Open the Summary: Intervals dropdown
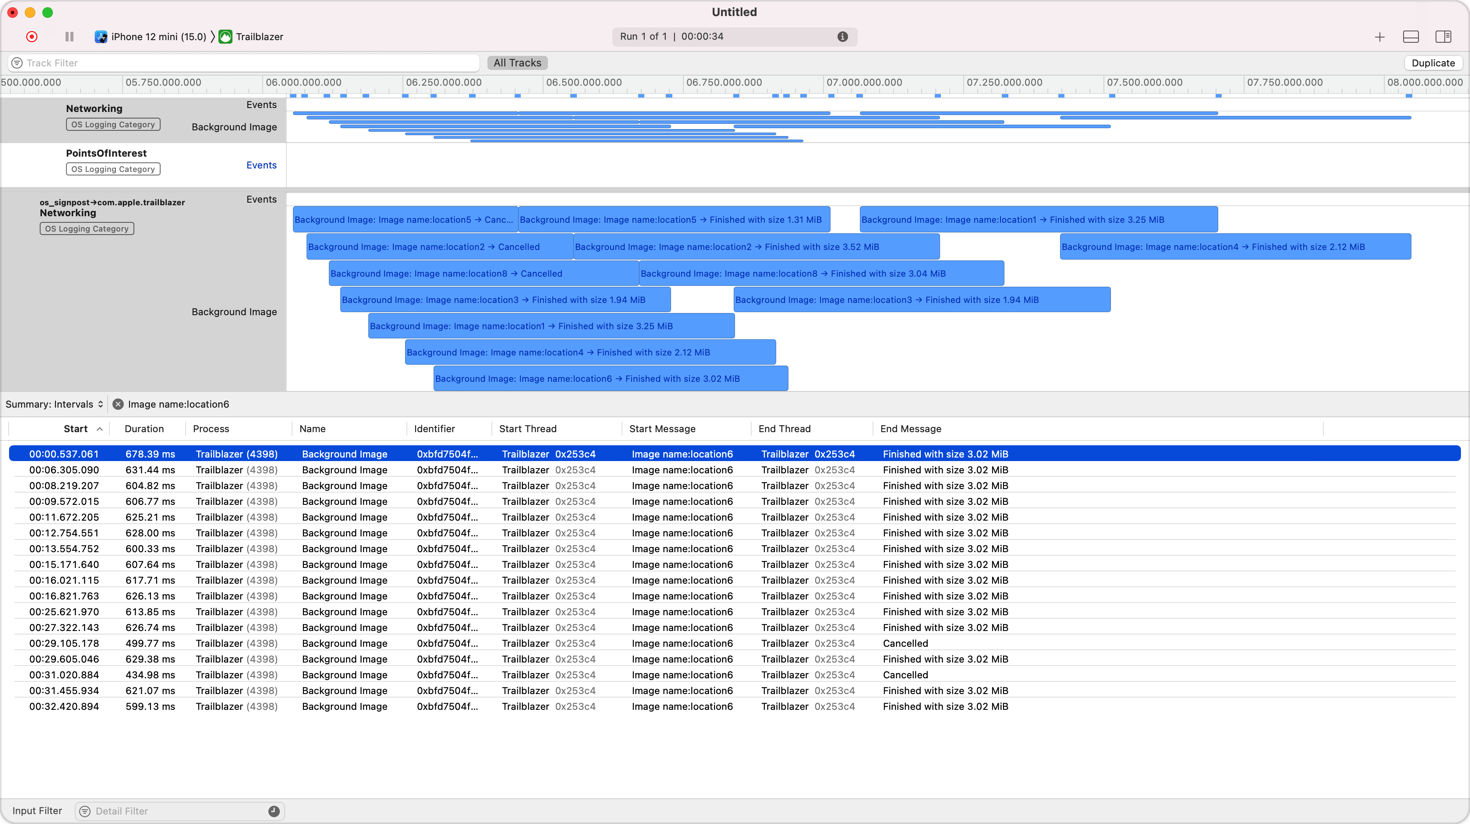The image size is (1470, 824). point(55,404)
